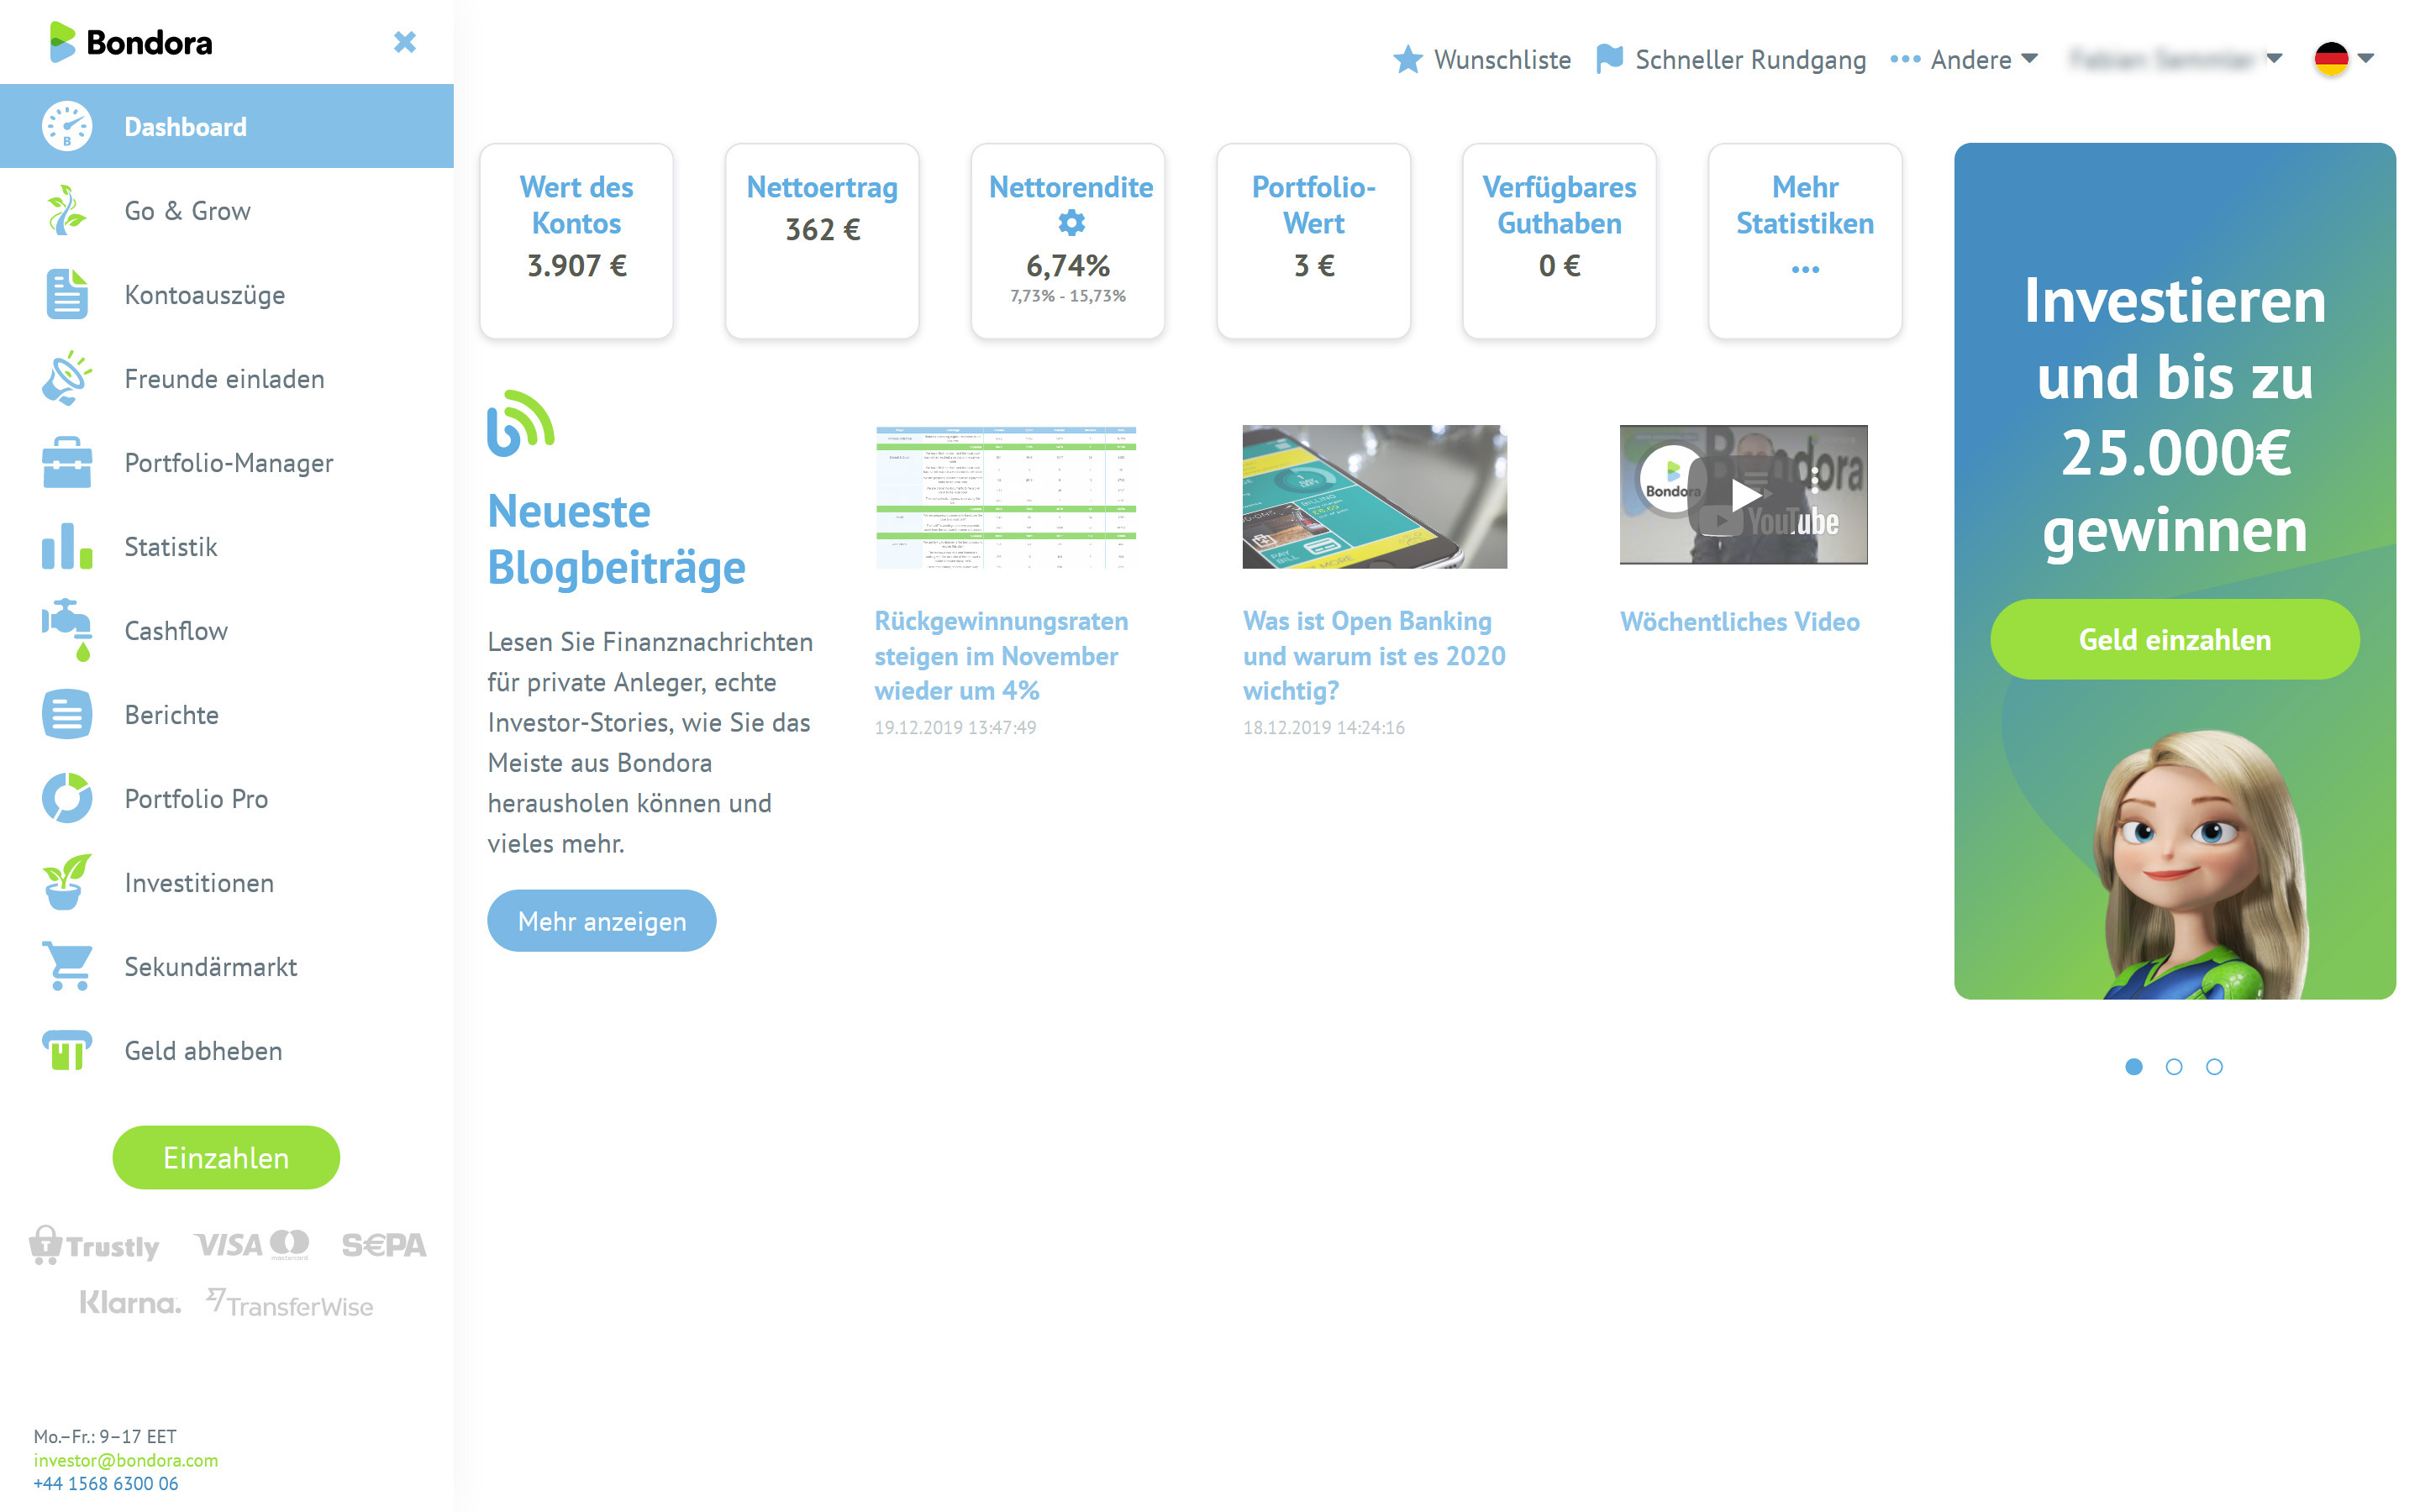This screenshot has width=2420, height=1512.
Task: Click the Kontoauszüge document icon
Action: pos(67,294)
